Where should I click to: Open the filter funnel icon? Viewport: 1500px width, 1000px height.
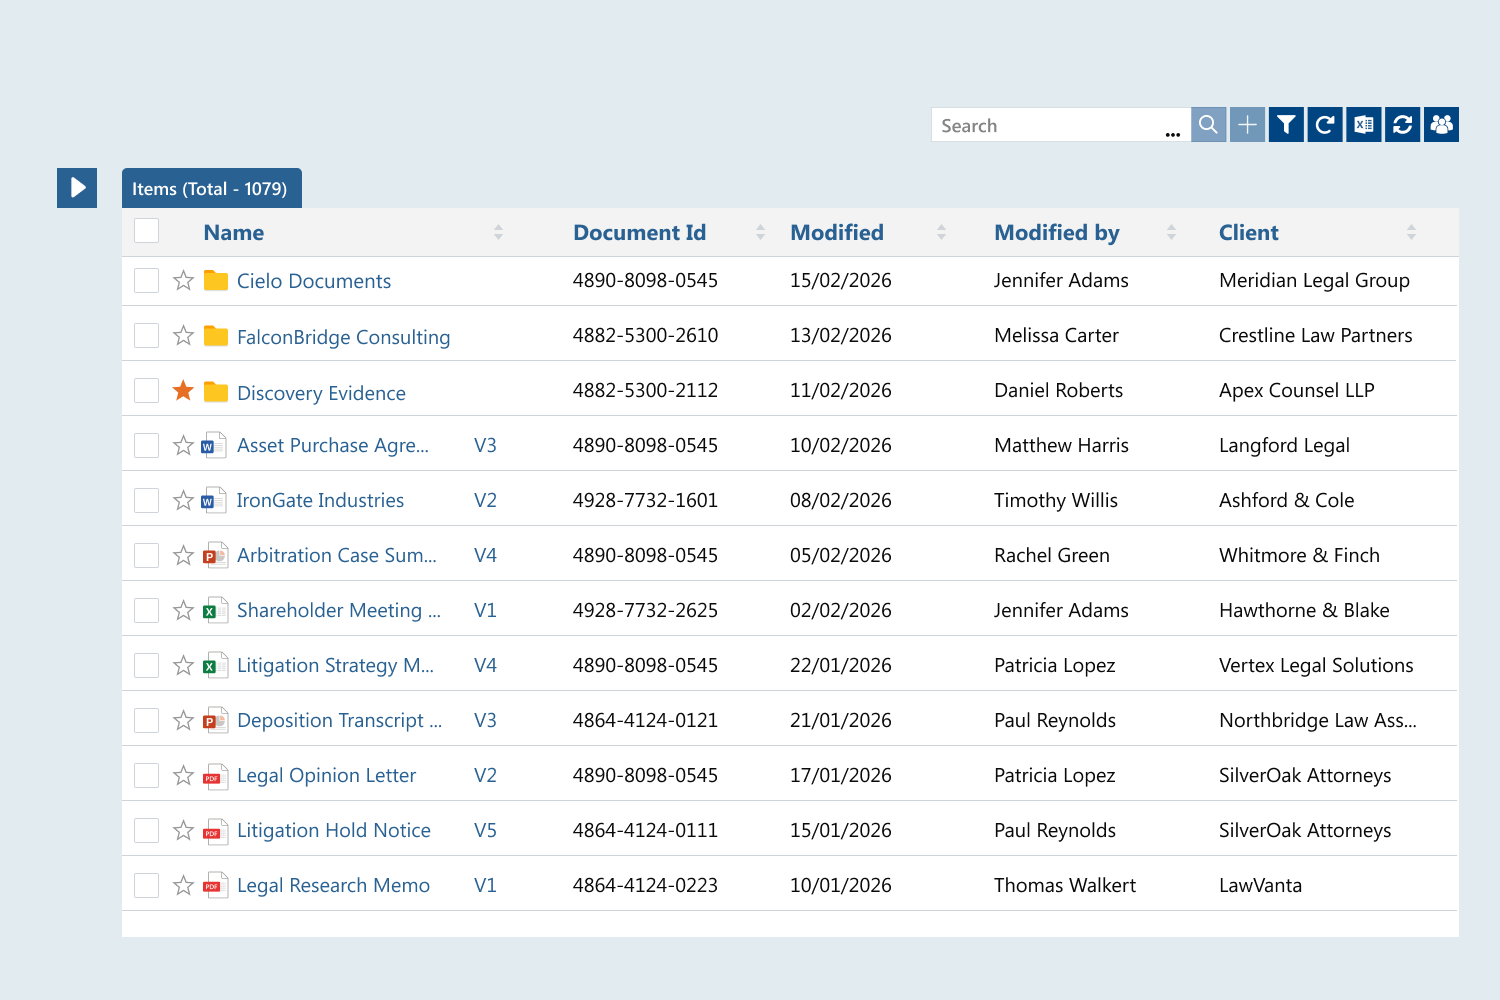[x=1286, y=125]
